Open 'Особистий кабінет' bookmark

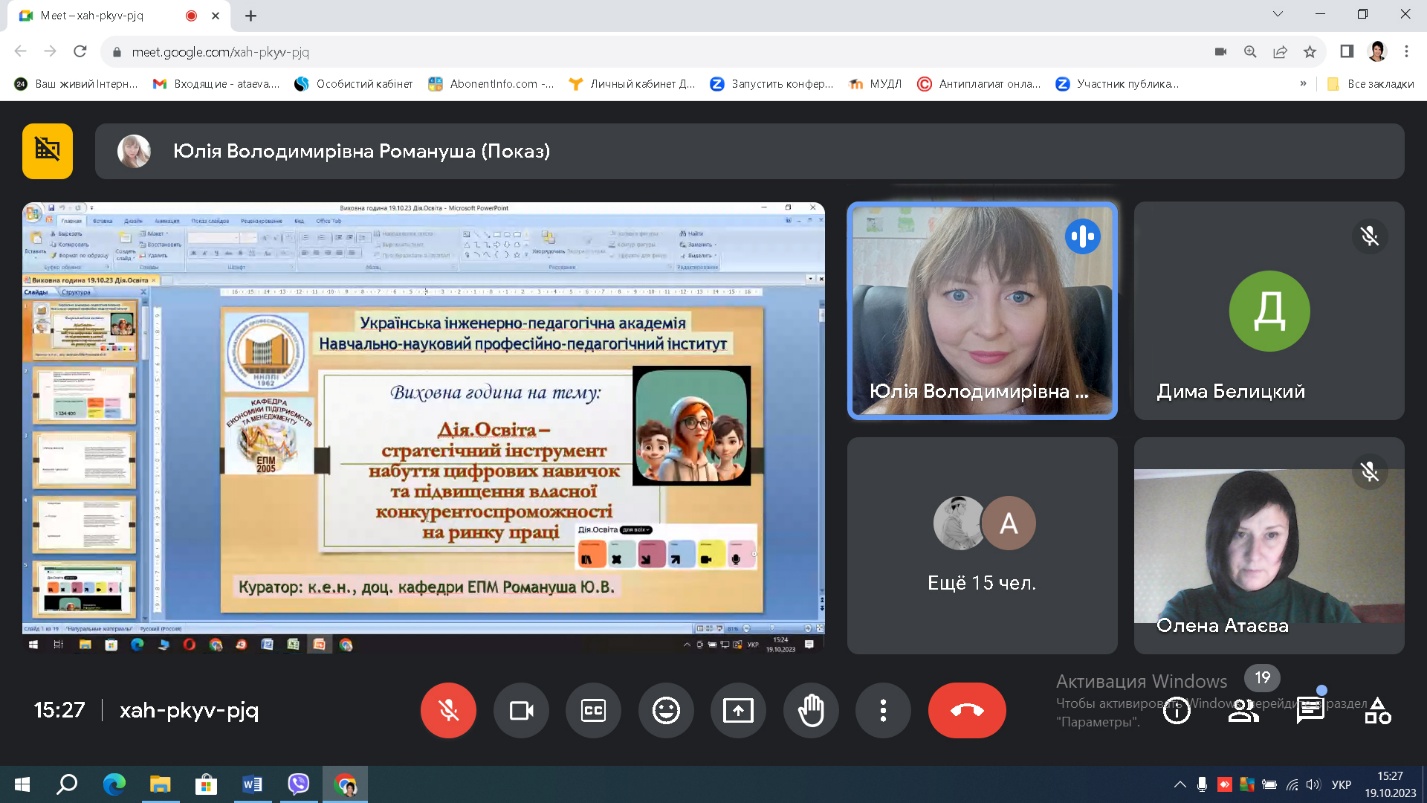(x=354, y=84)
